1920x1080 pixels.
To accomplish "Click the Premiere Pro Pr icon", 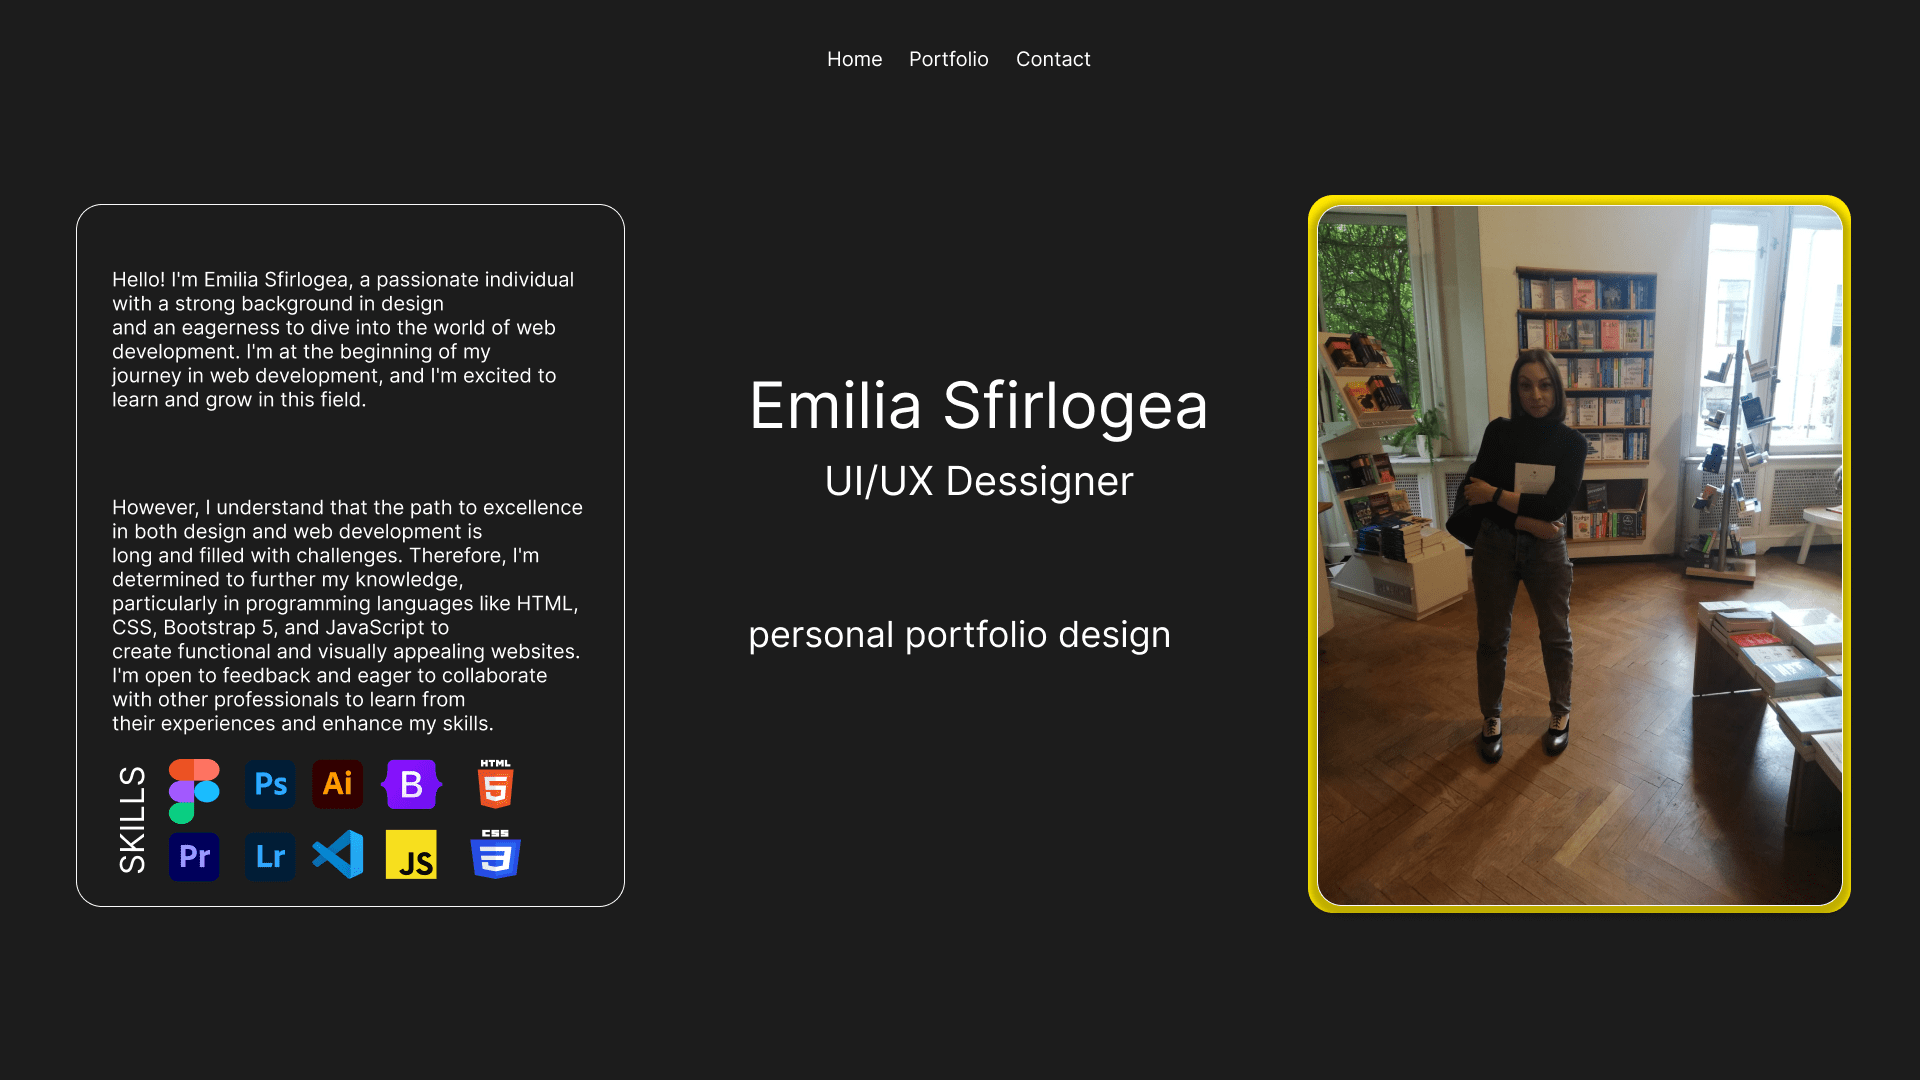I will tap(194, 857).
